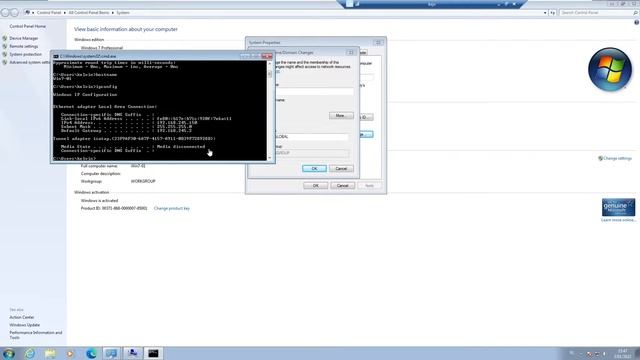Click the genuine Microsoft software badge
Image resolution: width=640 pixels, height=360 pixels.
[618, 207]
